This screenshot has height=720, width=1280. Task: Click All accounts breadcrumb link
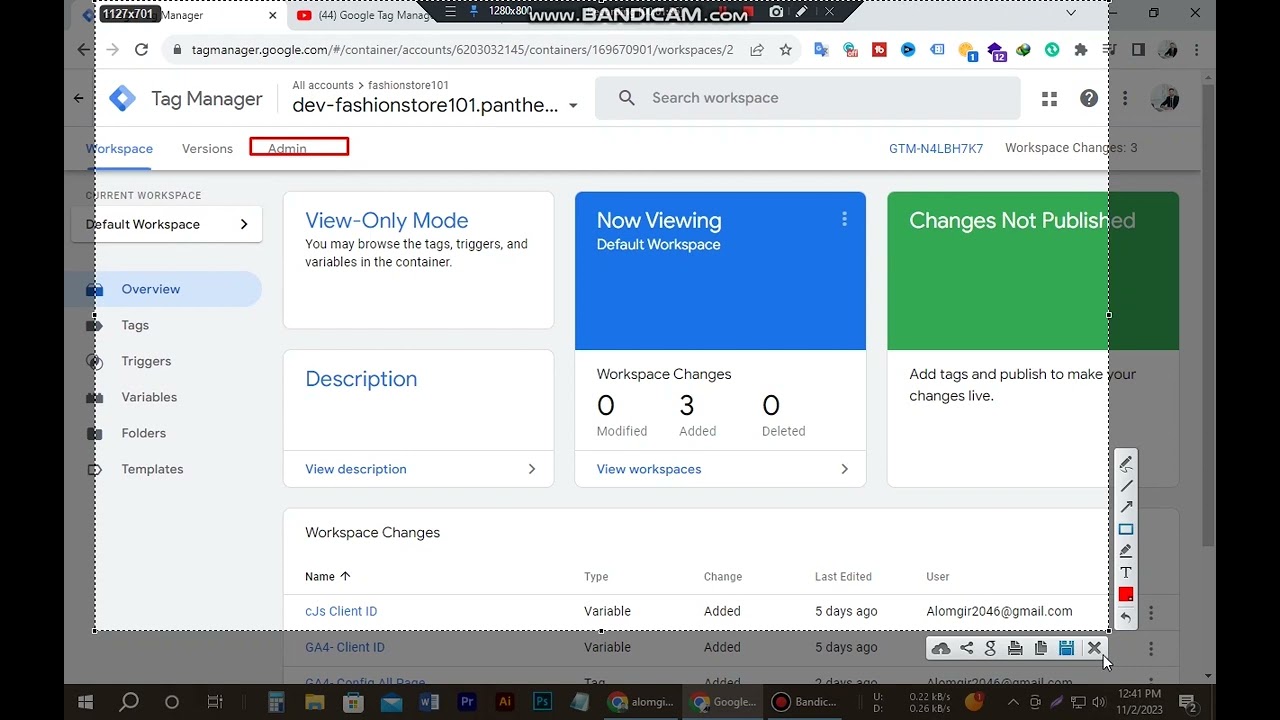323,85
